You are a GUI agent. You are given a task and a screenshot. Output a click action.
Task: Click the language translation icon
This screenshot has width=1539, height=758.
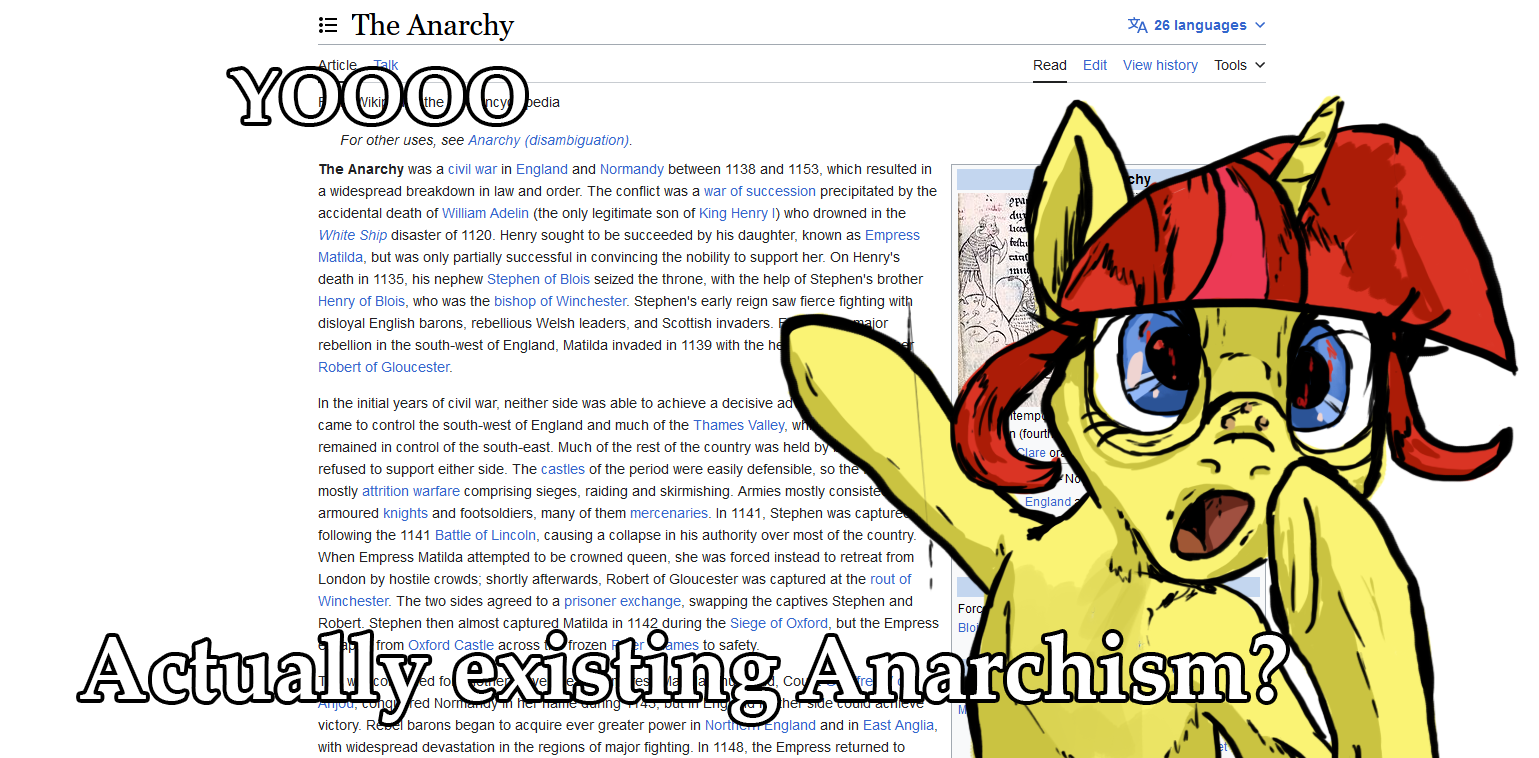coord(1138,25)
